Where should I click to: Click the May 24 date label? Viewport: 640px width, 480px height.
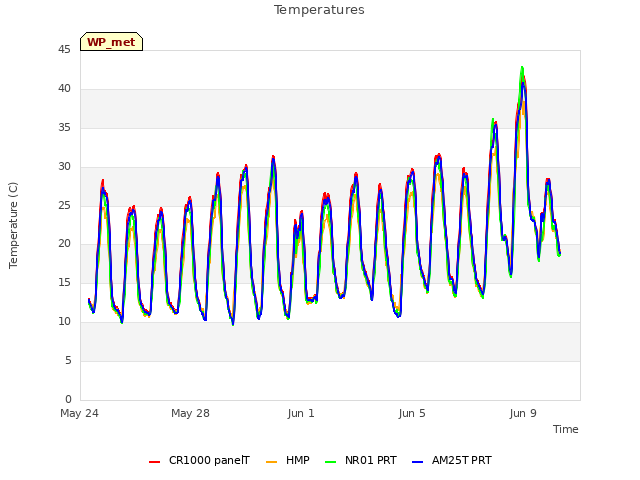(x=79, y=413)
